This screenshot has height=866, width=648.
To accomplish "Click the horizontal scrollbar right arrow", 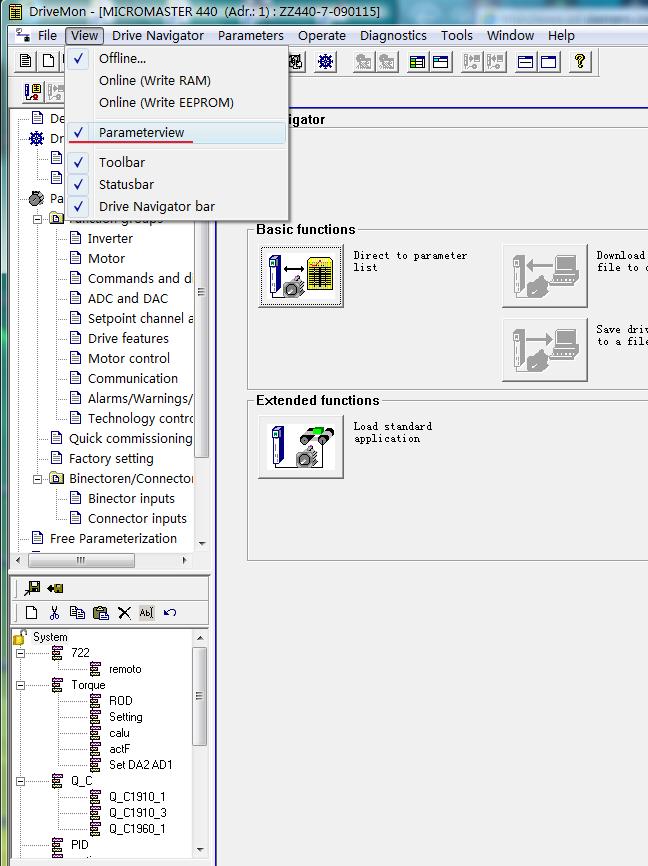I will coord(185,560).
